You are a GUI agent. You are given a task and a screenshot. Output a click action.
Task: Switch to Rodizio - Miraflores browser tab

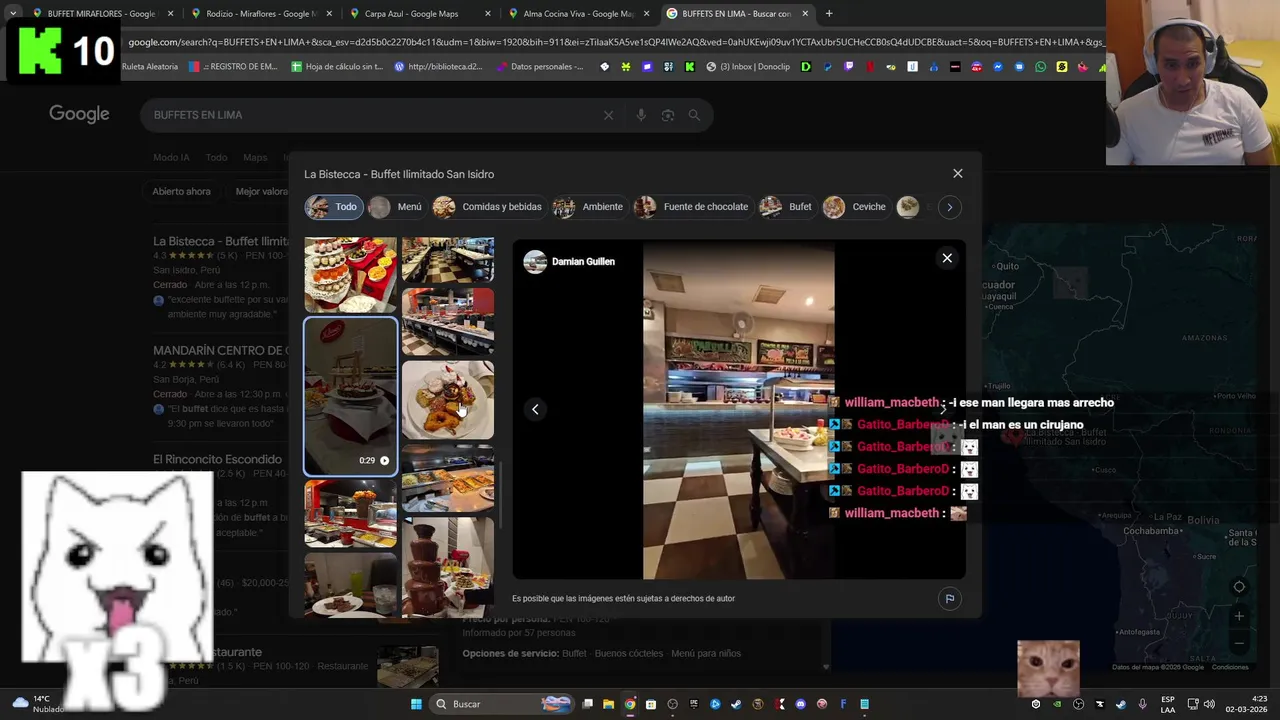point(260,14)
